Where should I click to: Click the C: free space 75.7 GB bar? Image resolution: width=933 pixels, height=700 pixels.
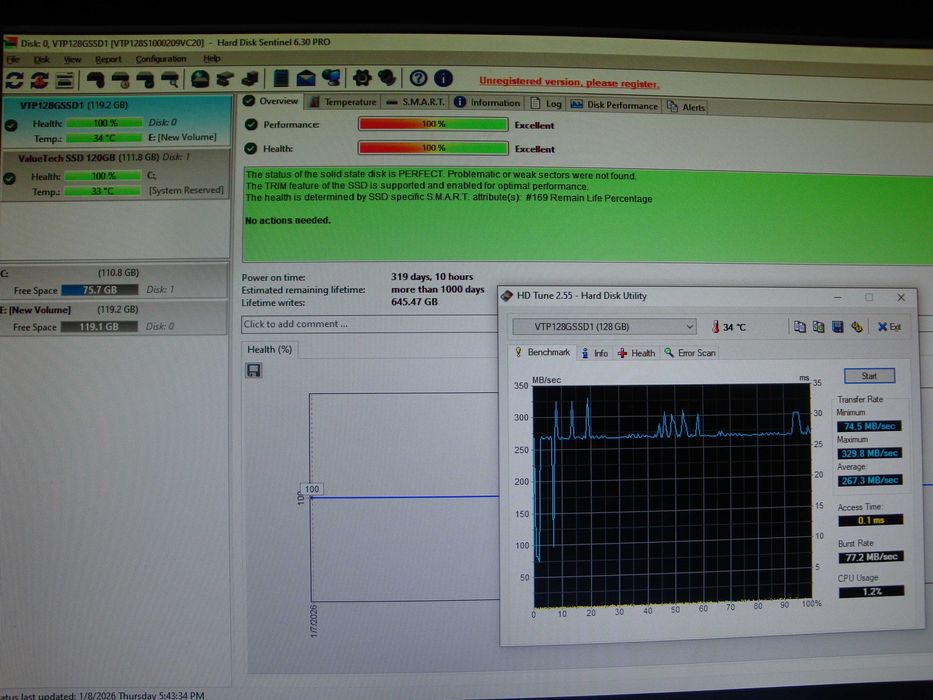click(99, 290)
